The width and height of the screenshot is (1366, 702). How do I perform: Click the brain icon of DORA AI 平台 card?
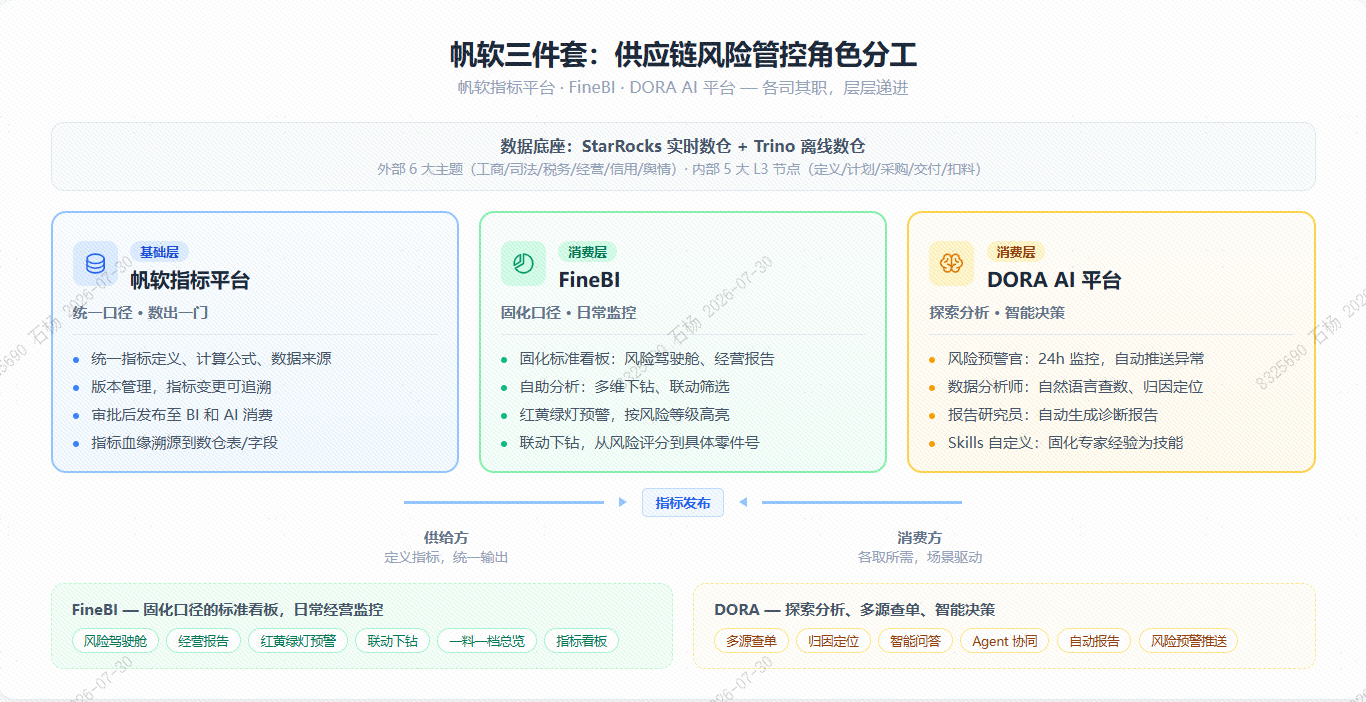(x=951, y=263)
